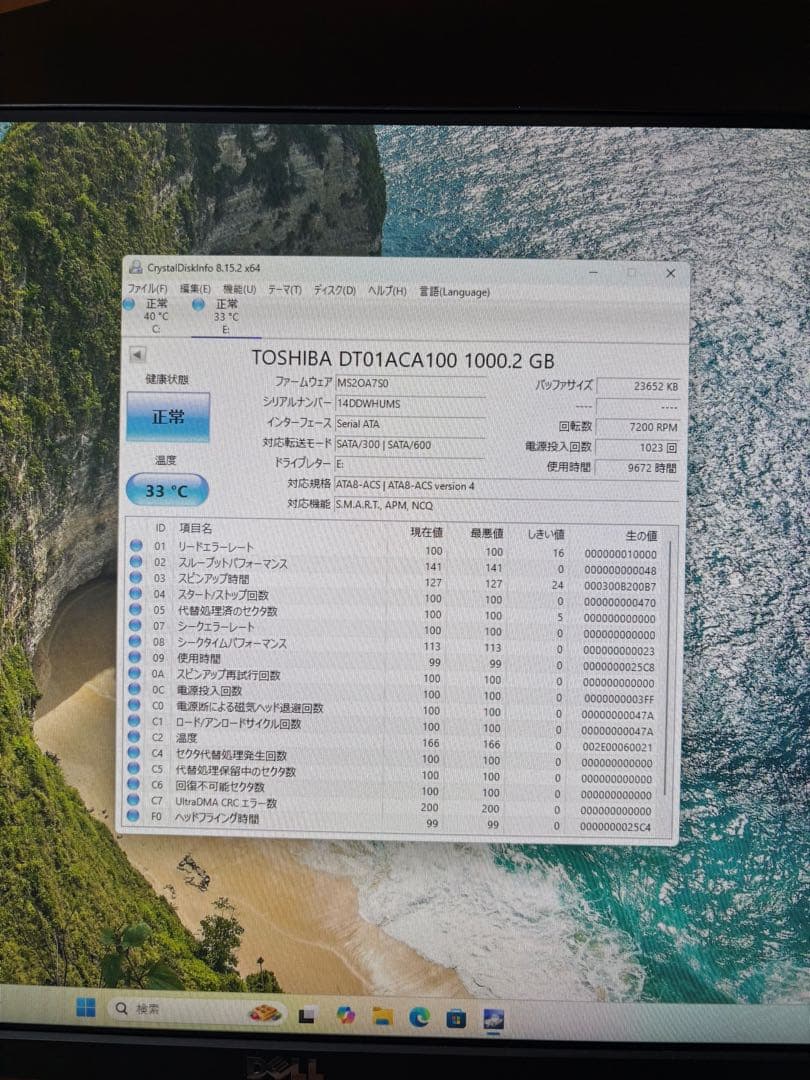Open the 編集(E) menu
Screen dimensions: 810x1080
[x=195, y=291]
